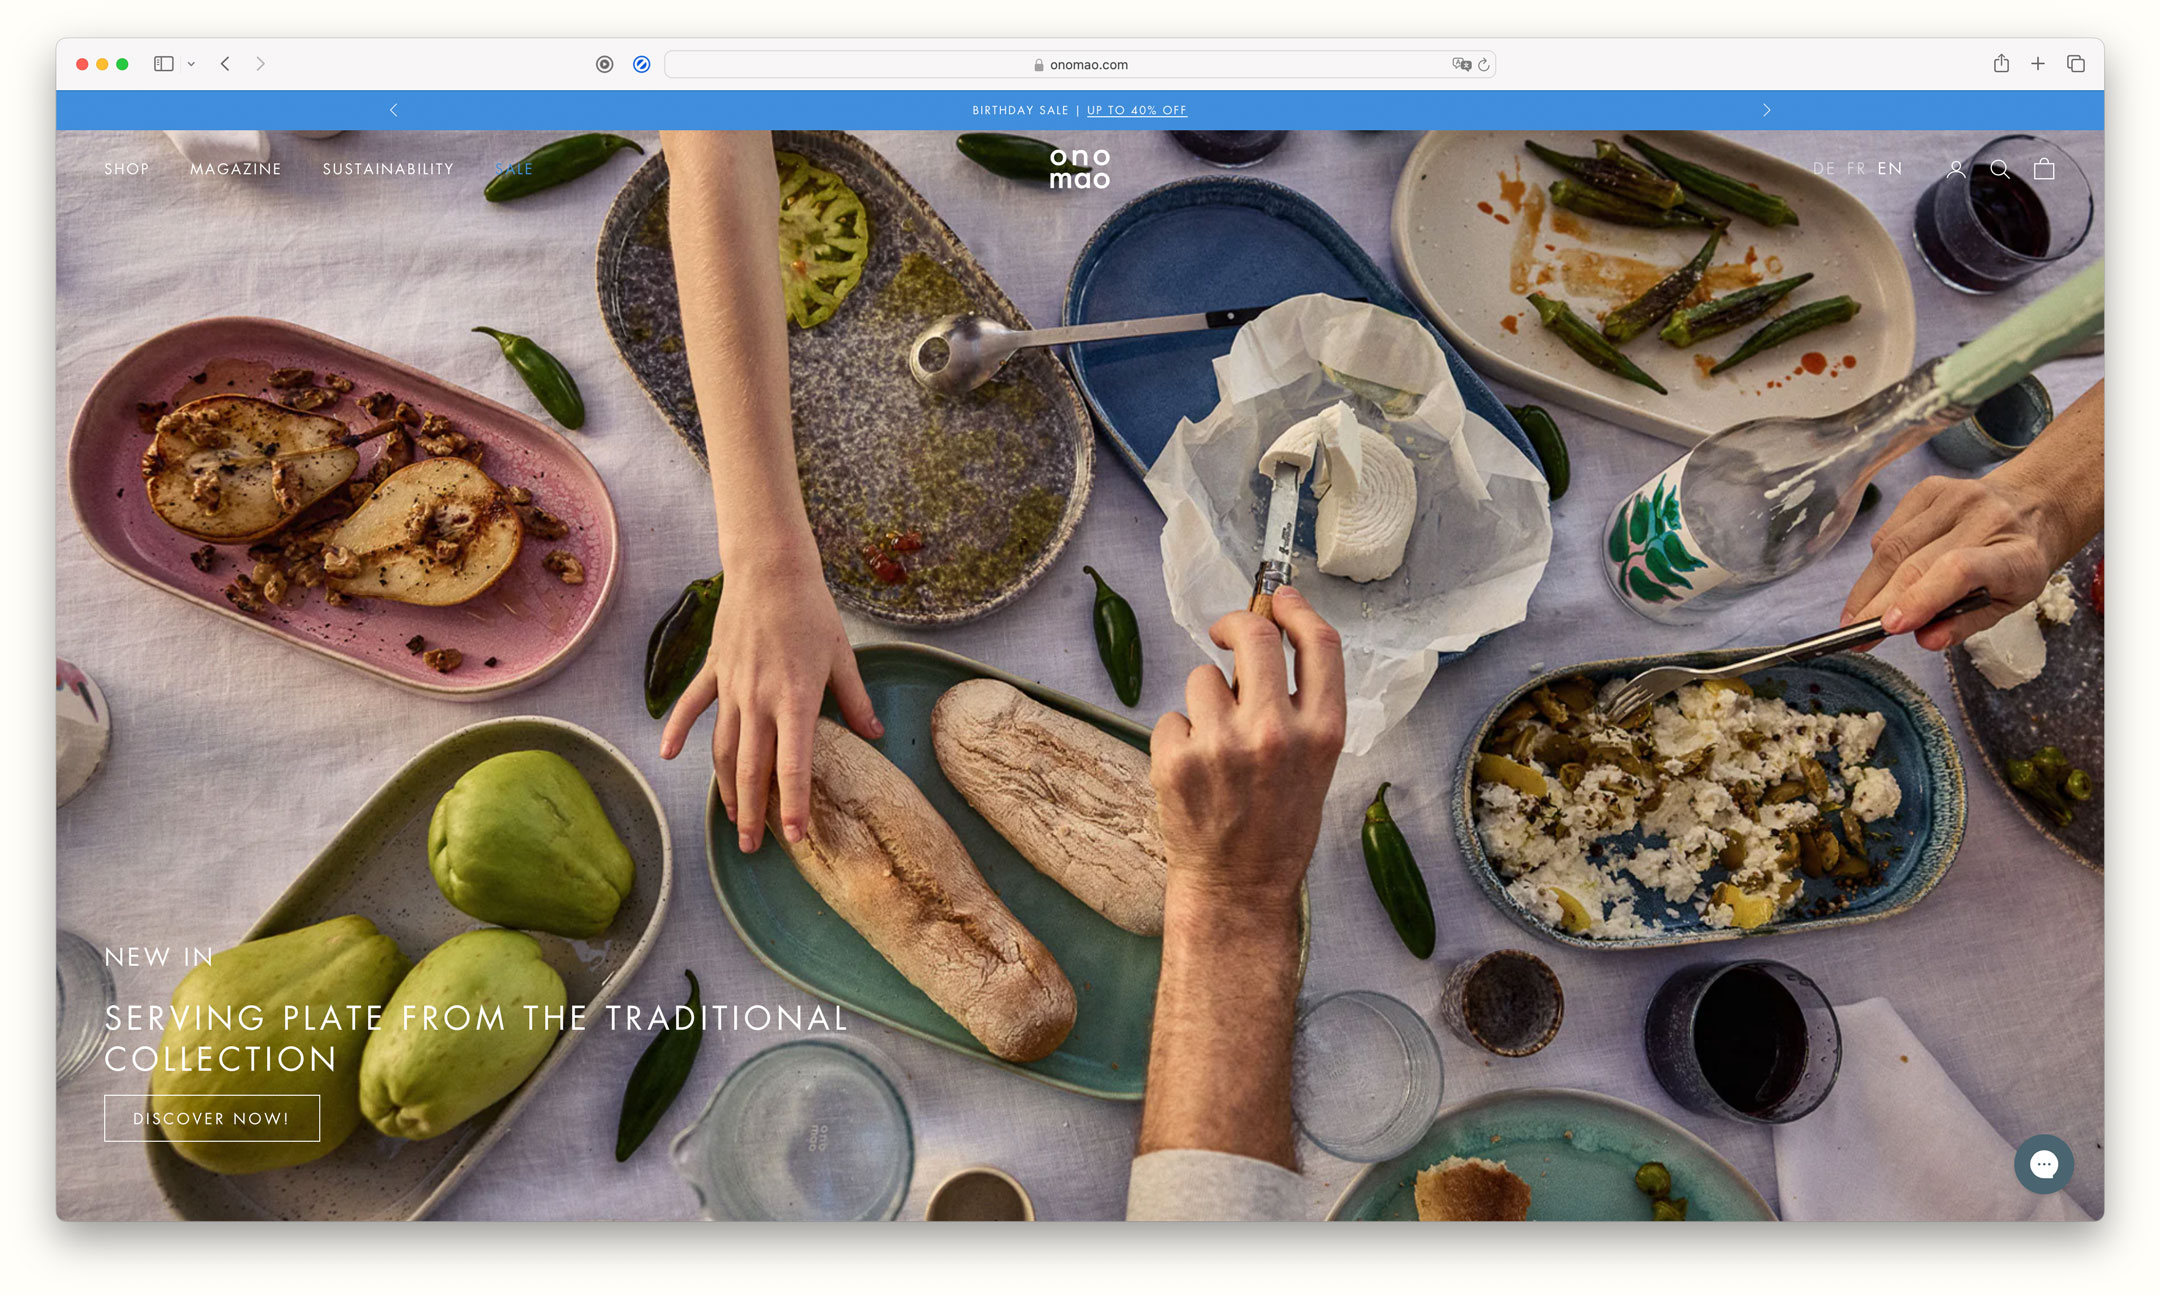The height and width of the screenshot is (1295, 2160).
Task: Open the SUSTAINABILITY menu item
Action: point(388,169)
